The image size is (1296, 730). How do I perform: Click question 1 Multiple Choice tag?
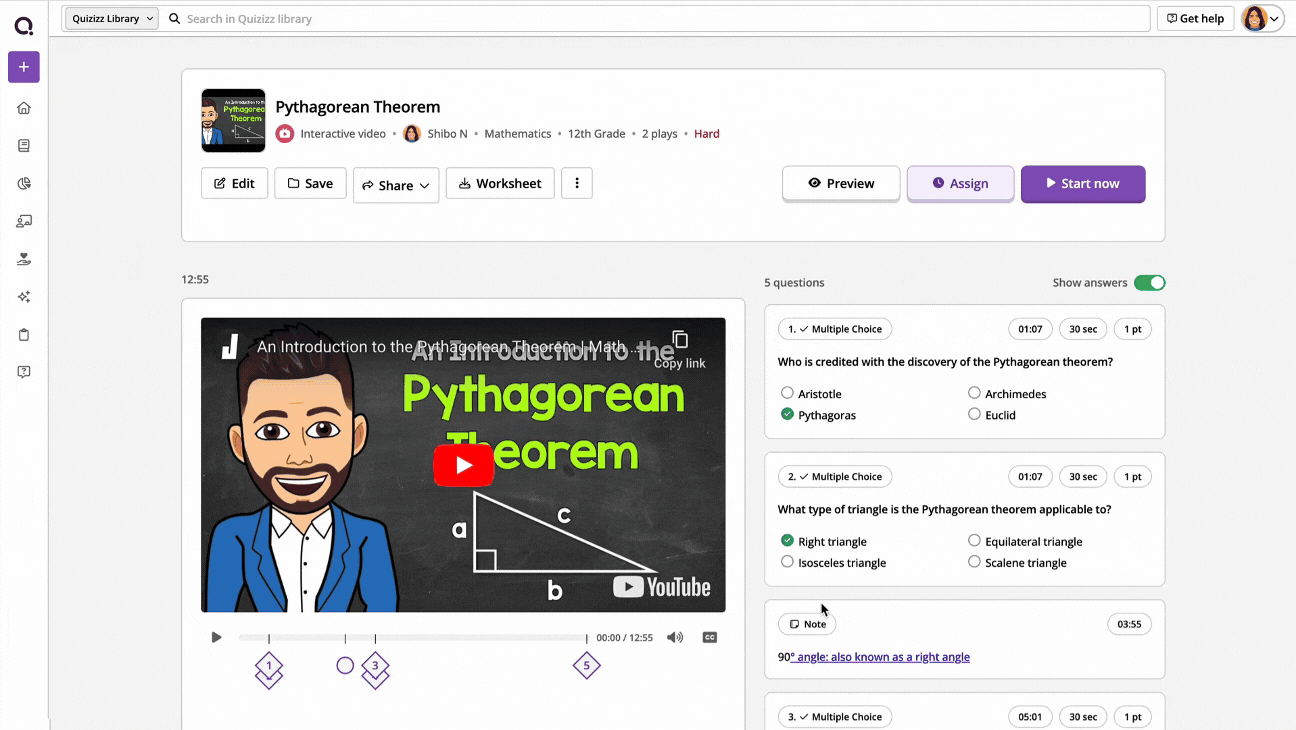pyautogui.click(x=835, y=329)
